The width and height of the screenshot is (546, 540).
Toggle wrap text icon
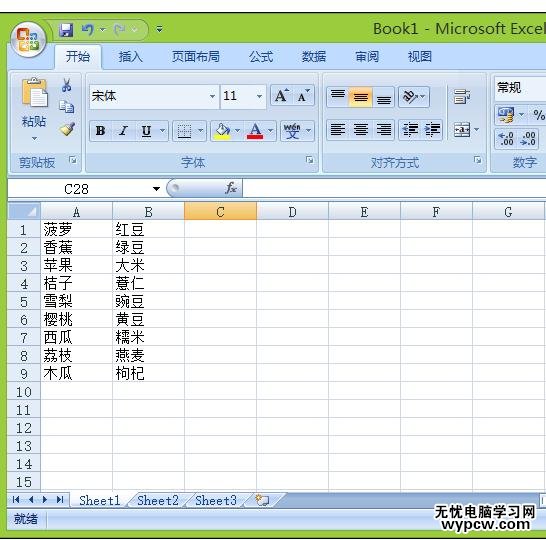[462, 96]
